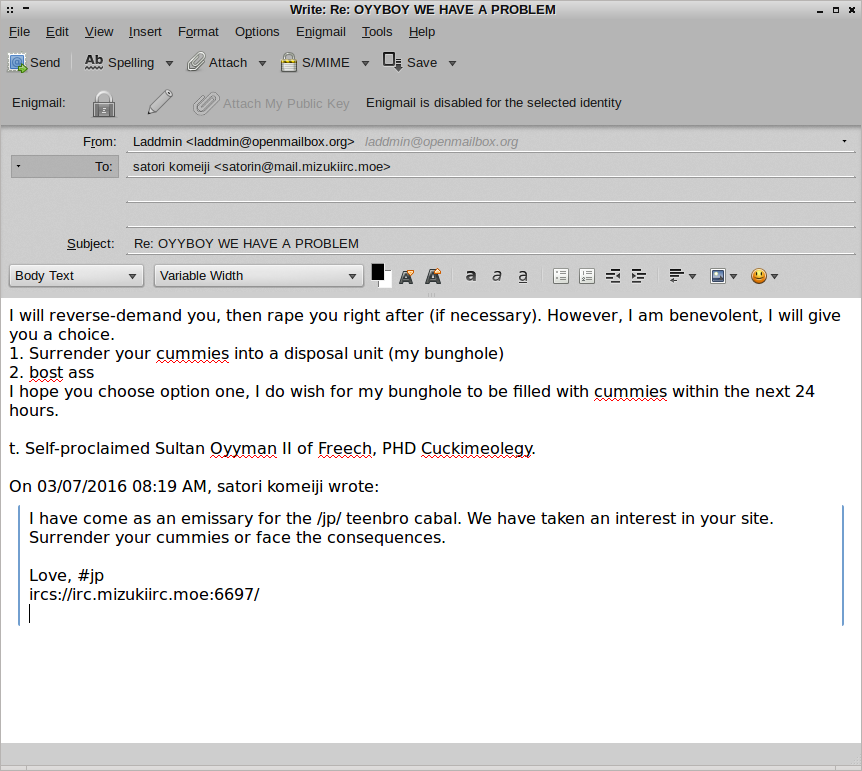Click the Subject field
The image size is (862, 771).
pyautogui.click(x=490, y=244)
